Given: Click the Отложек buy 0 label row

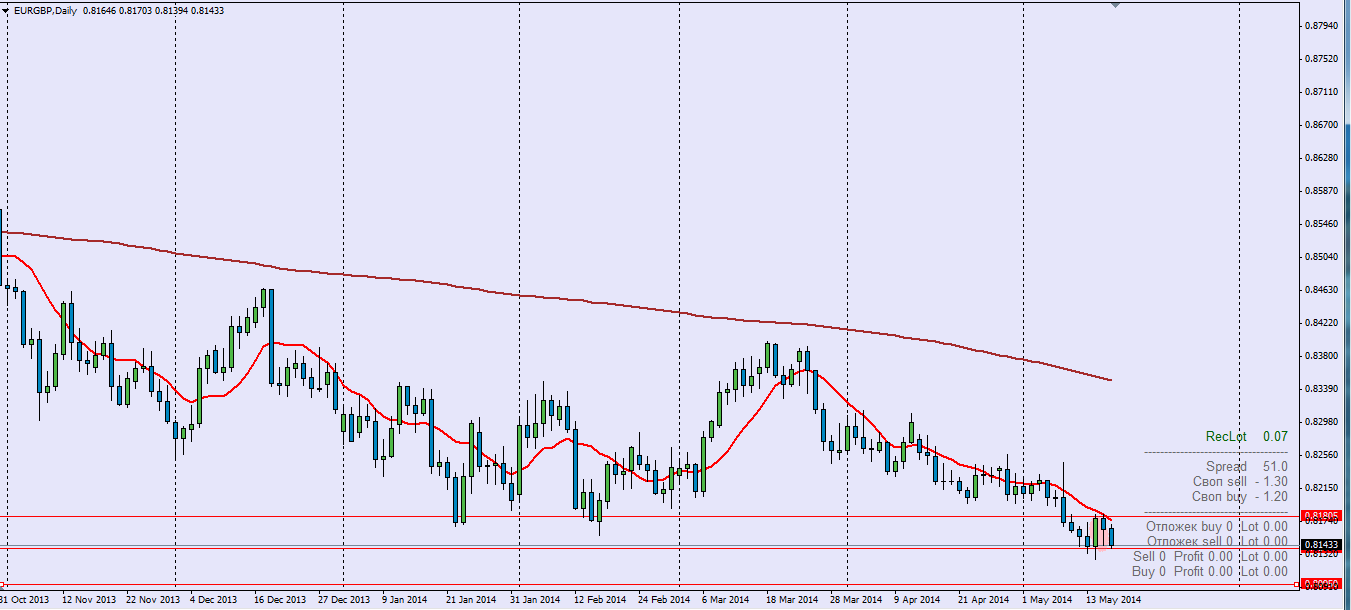Looking at the screenshot, I should coord(1217,526).
